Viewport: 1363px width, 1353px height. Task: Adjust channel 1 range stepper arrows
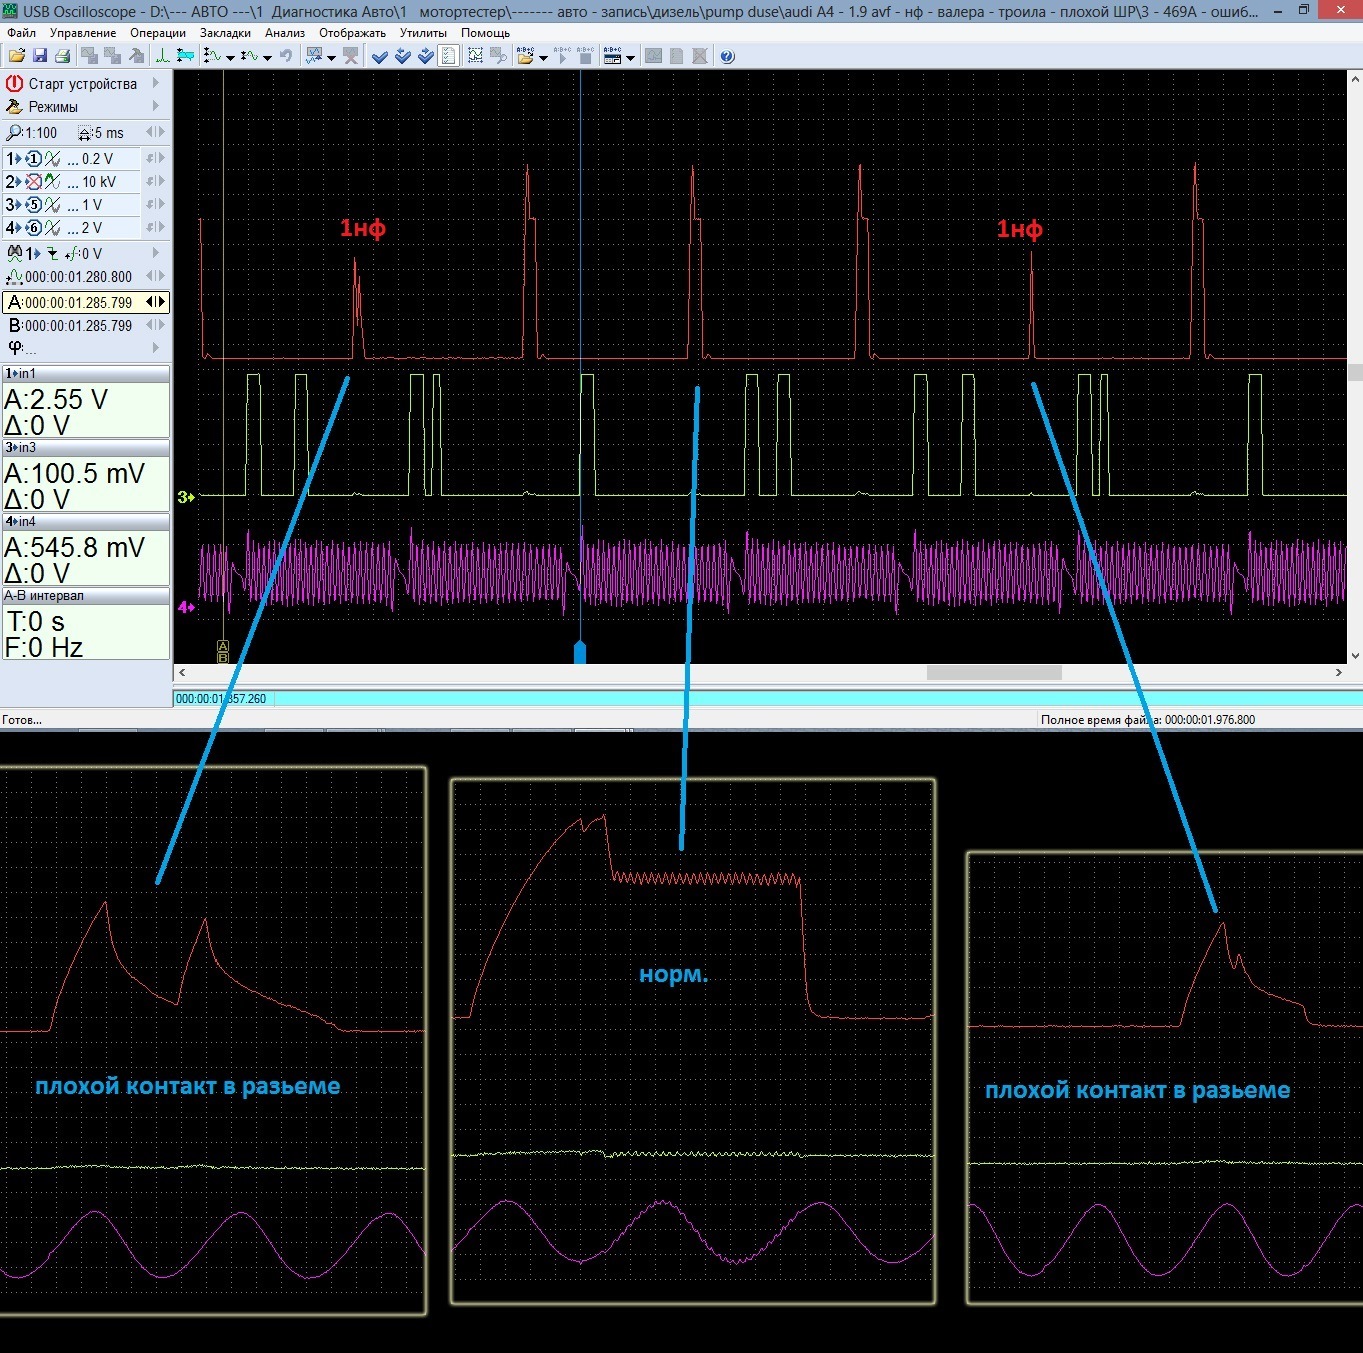pyautogui.click(x=156, y=159)
